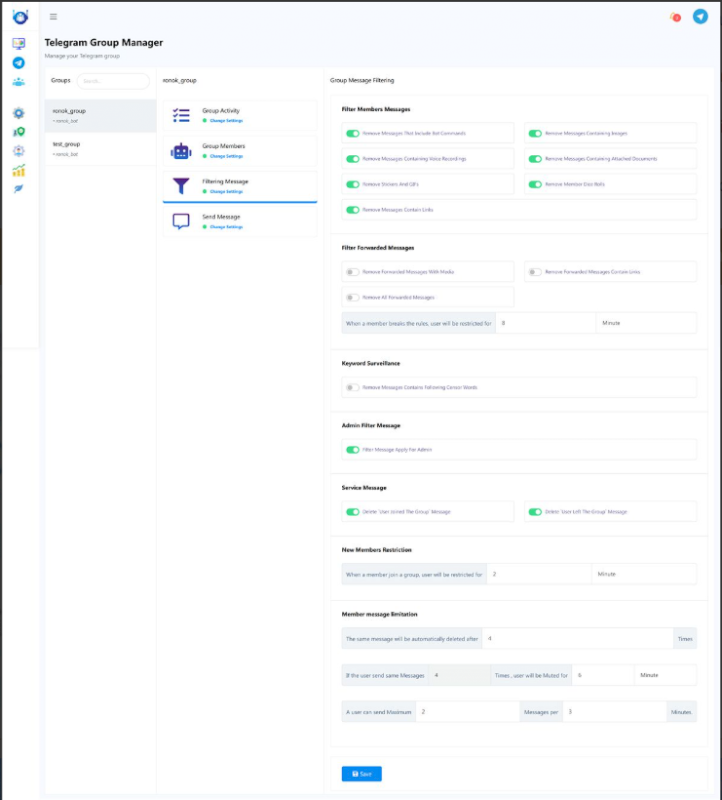Open the Muted for Minute unit dropdown
This screenshot has width=722, height=800.
tap(665, 676)
